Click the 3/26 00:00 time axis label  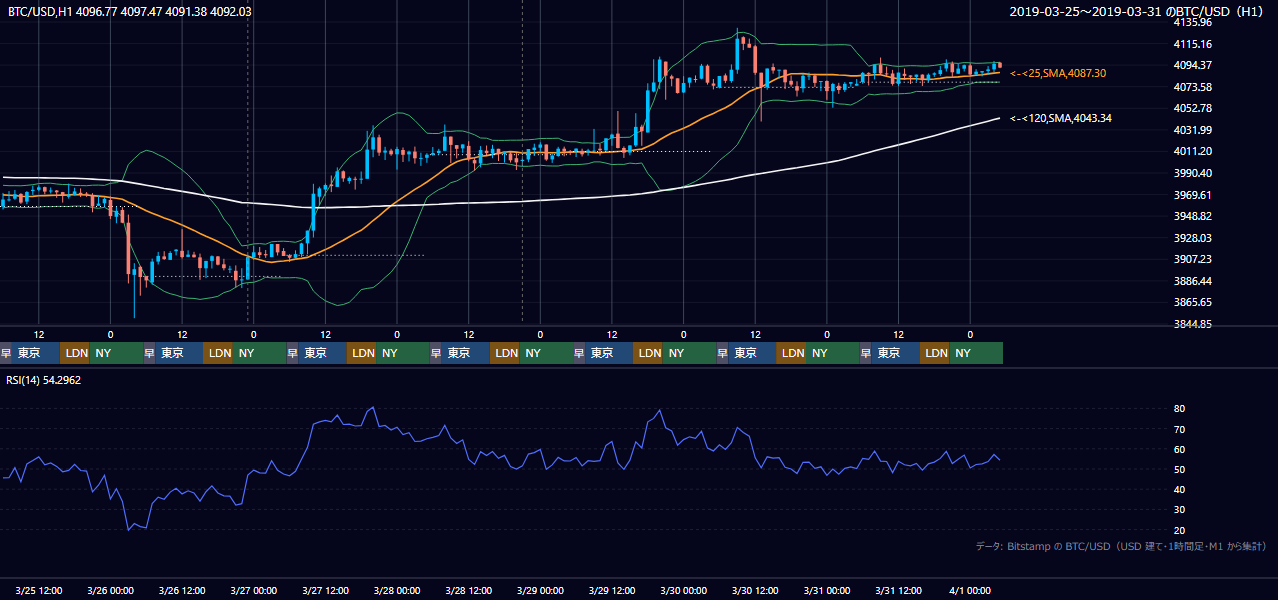coord(111,590)
